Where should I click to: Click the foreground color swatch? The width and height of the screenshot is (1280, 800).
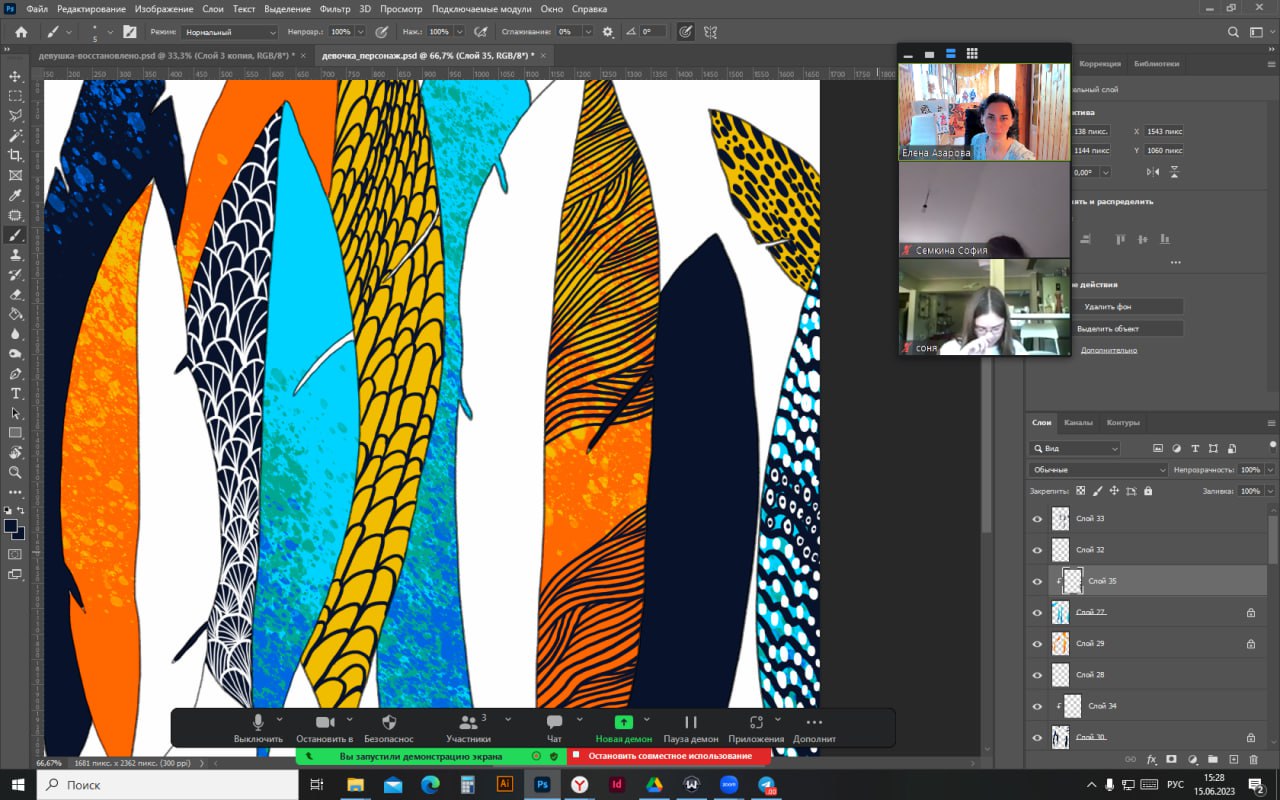click(x=10, y=526)
